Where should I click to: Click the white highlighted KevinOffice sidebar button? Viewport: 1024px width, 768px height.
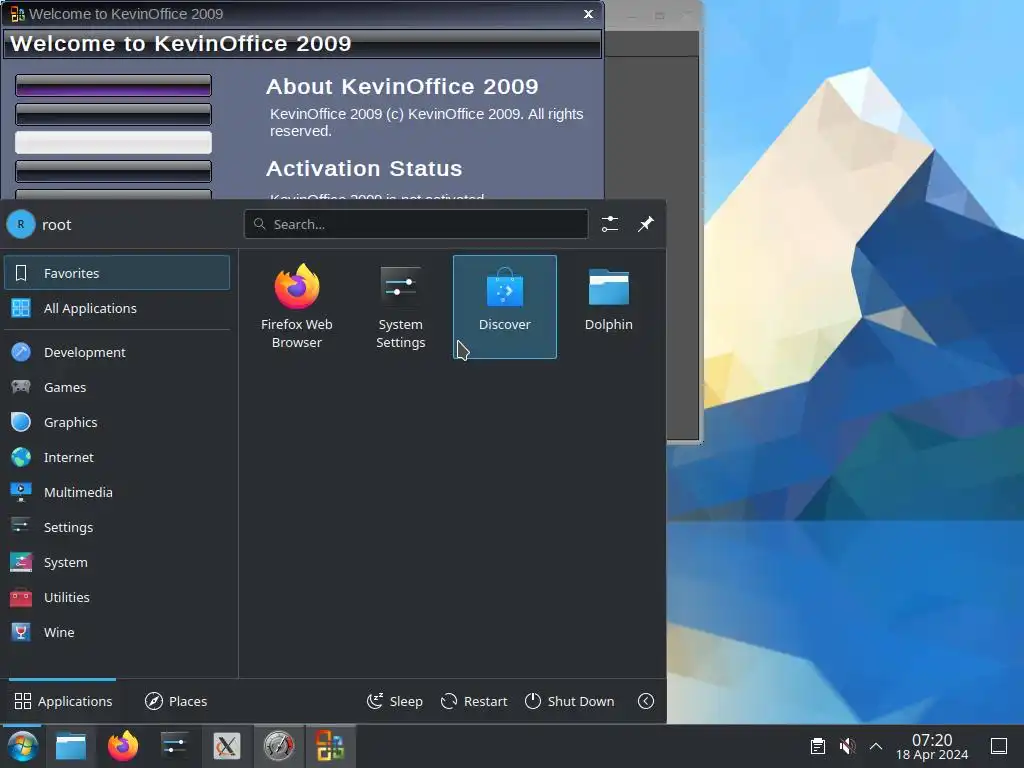tap(114, 142)
